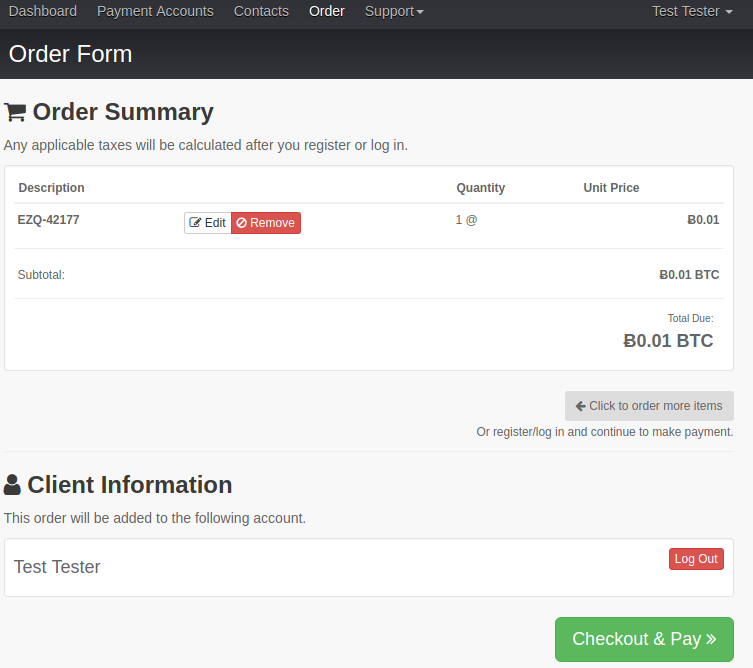Click the left arrow icon to order more
This screenshot has height=668, width=753.
[581, 406]
